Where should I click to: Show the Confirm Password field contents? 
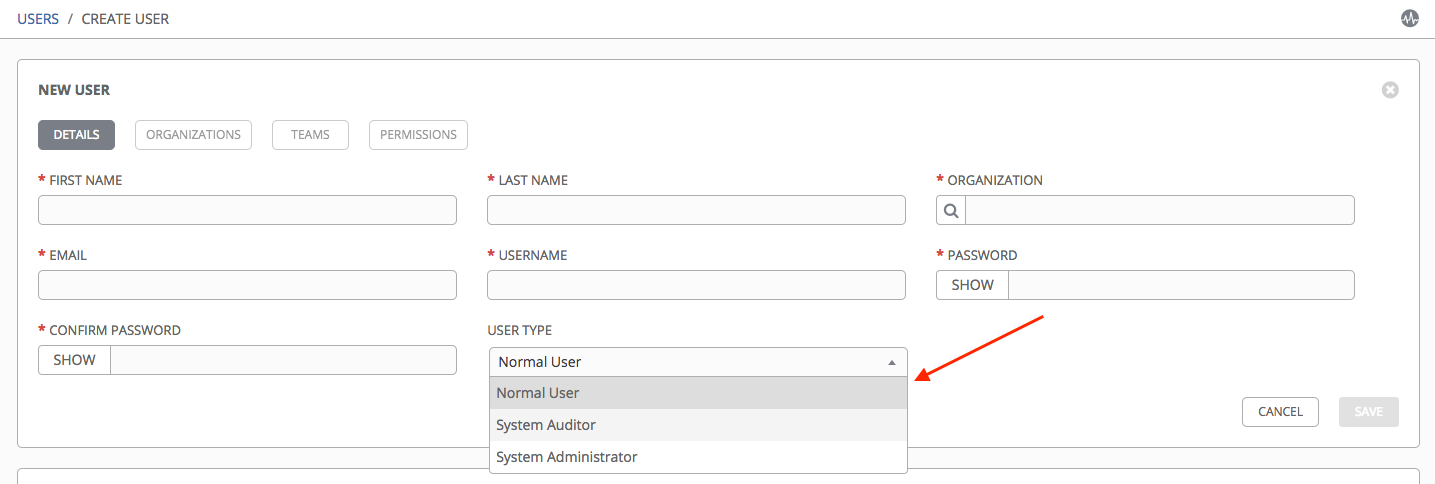tap(74, 360)
